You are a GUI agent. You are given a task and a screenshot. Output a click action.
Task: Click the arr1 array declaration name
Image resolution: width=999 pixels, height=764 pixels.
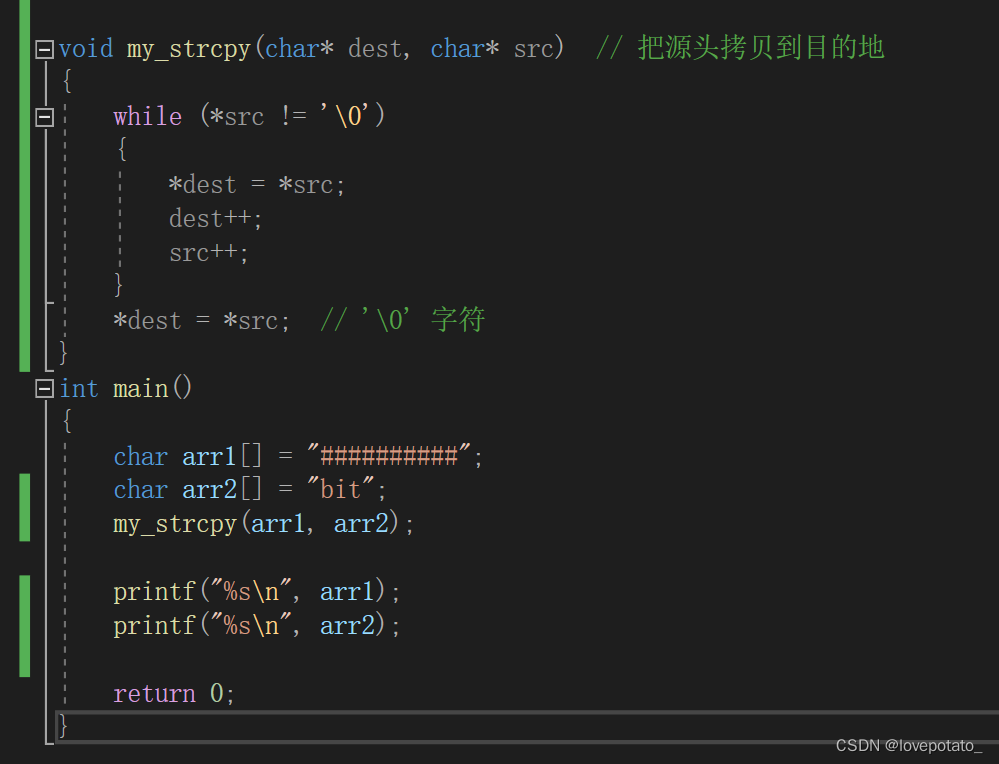tap(209, 456)
